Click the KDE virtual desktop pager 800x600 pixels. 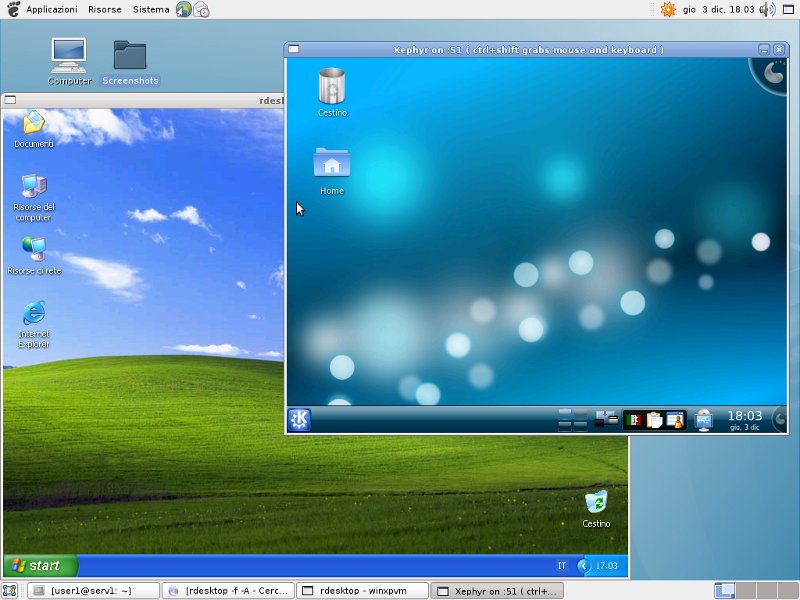pyautogui.click(x=572, y=420)
